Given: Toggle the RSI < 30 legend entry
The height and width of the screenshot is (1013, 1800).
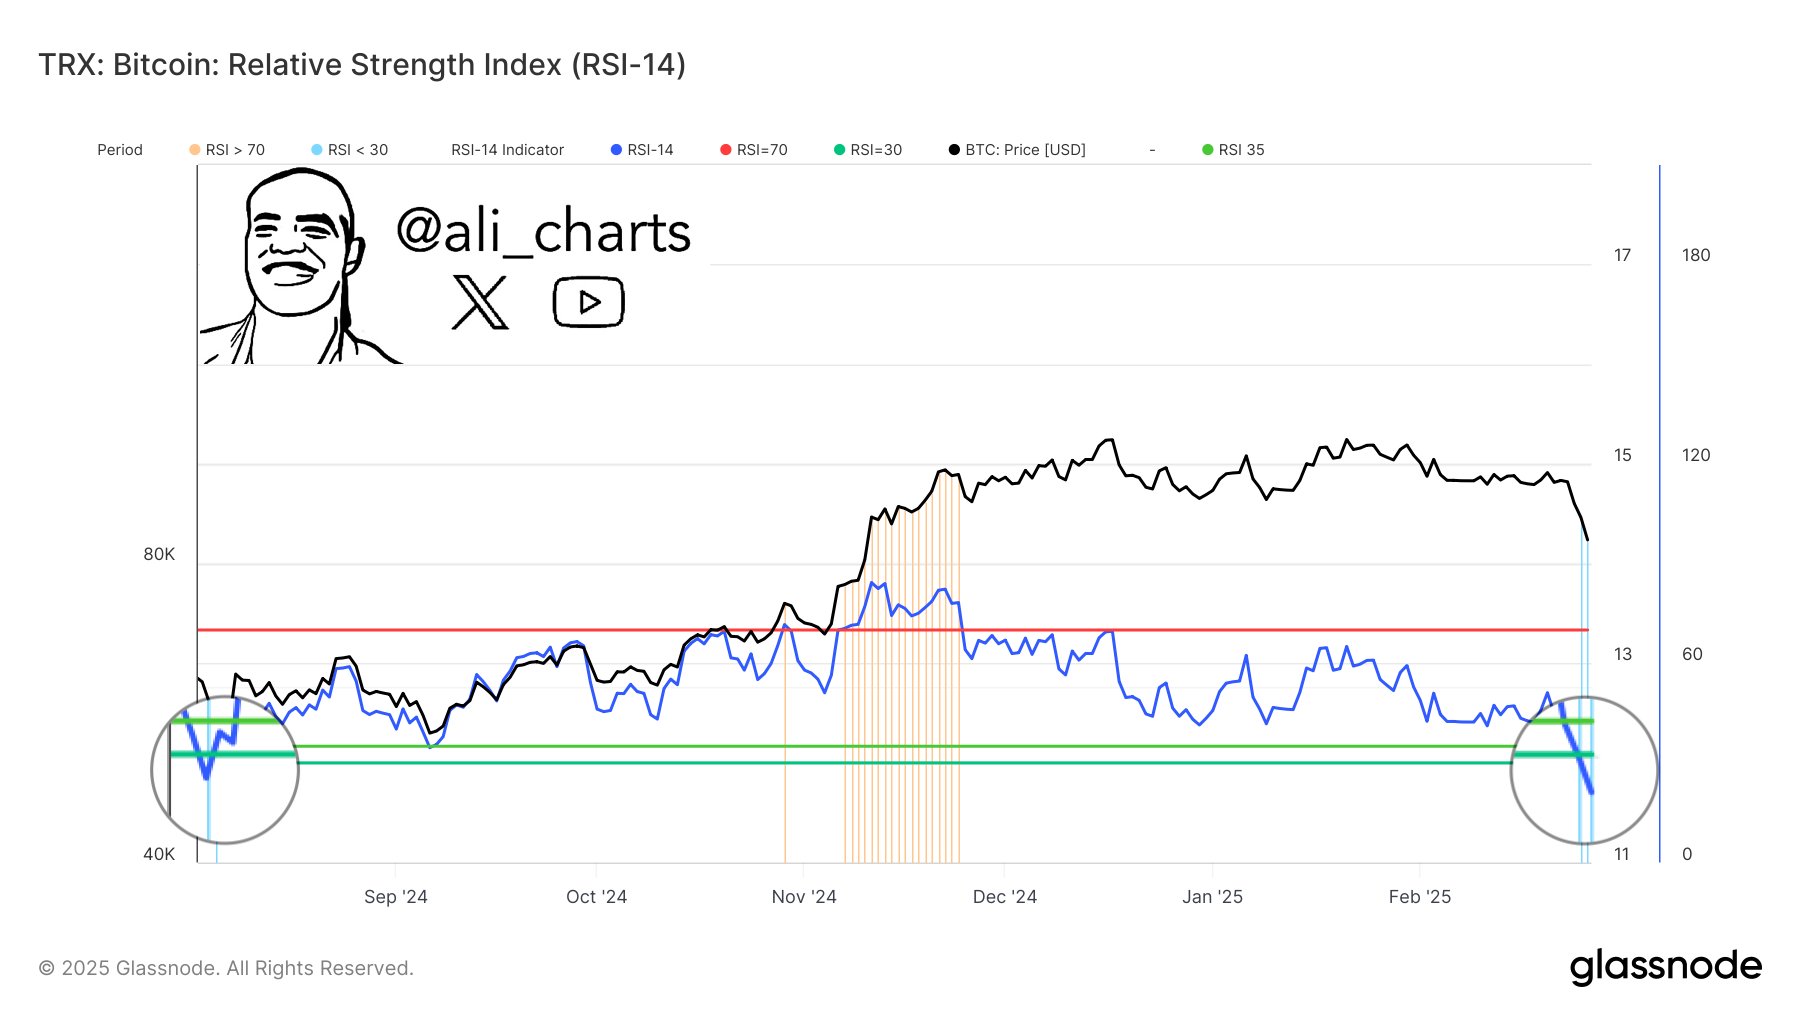Looking at the screenshot, I should [x=349, y=150].
